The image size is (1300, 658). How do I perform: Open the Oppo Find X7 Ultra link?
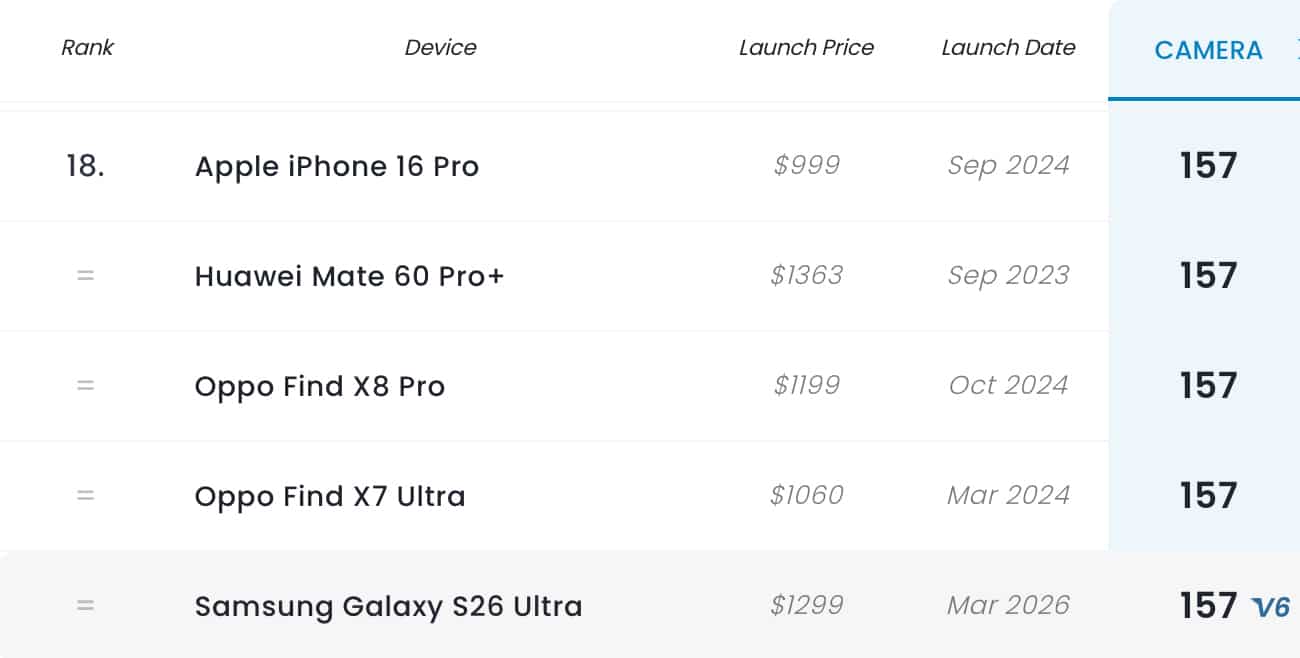tap(330, 496)
